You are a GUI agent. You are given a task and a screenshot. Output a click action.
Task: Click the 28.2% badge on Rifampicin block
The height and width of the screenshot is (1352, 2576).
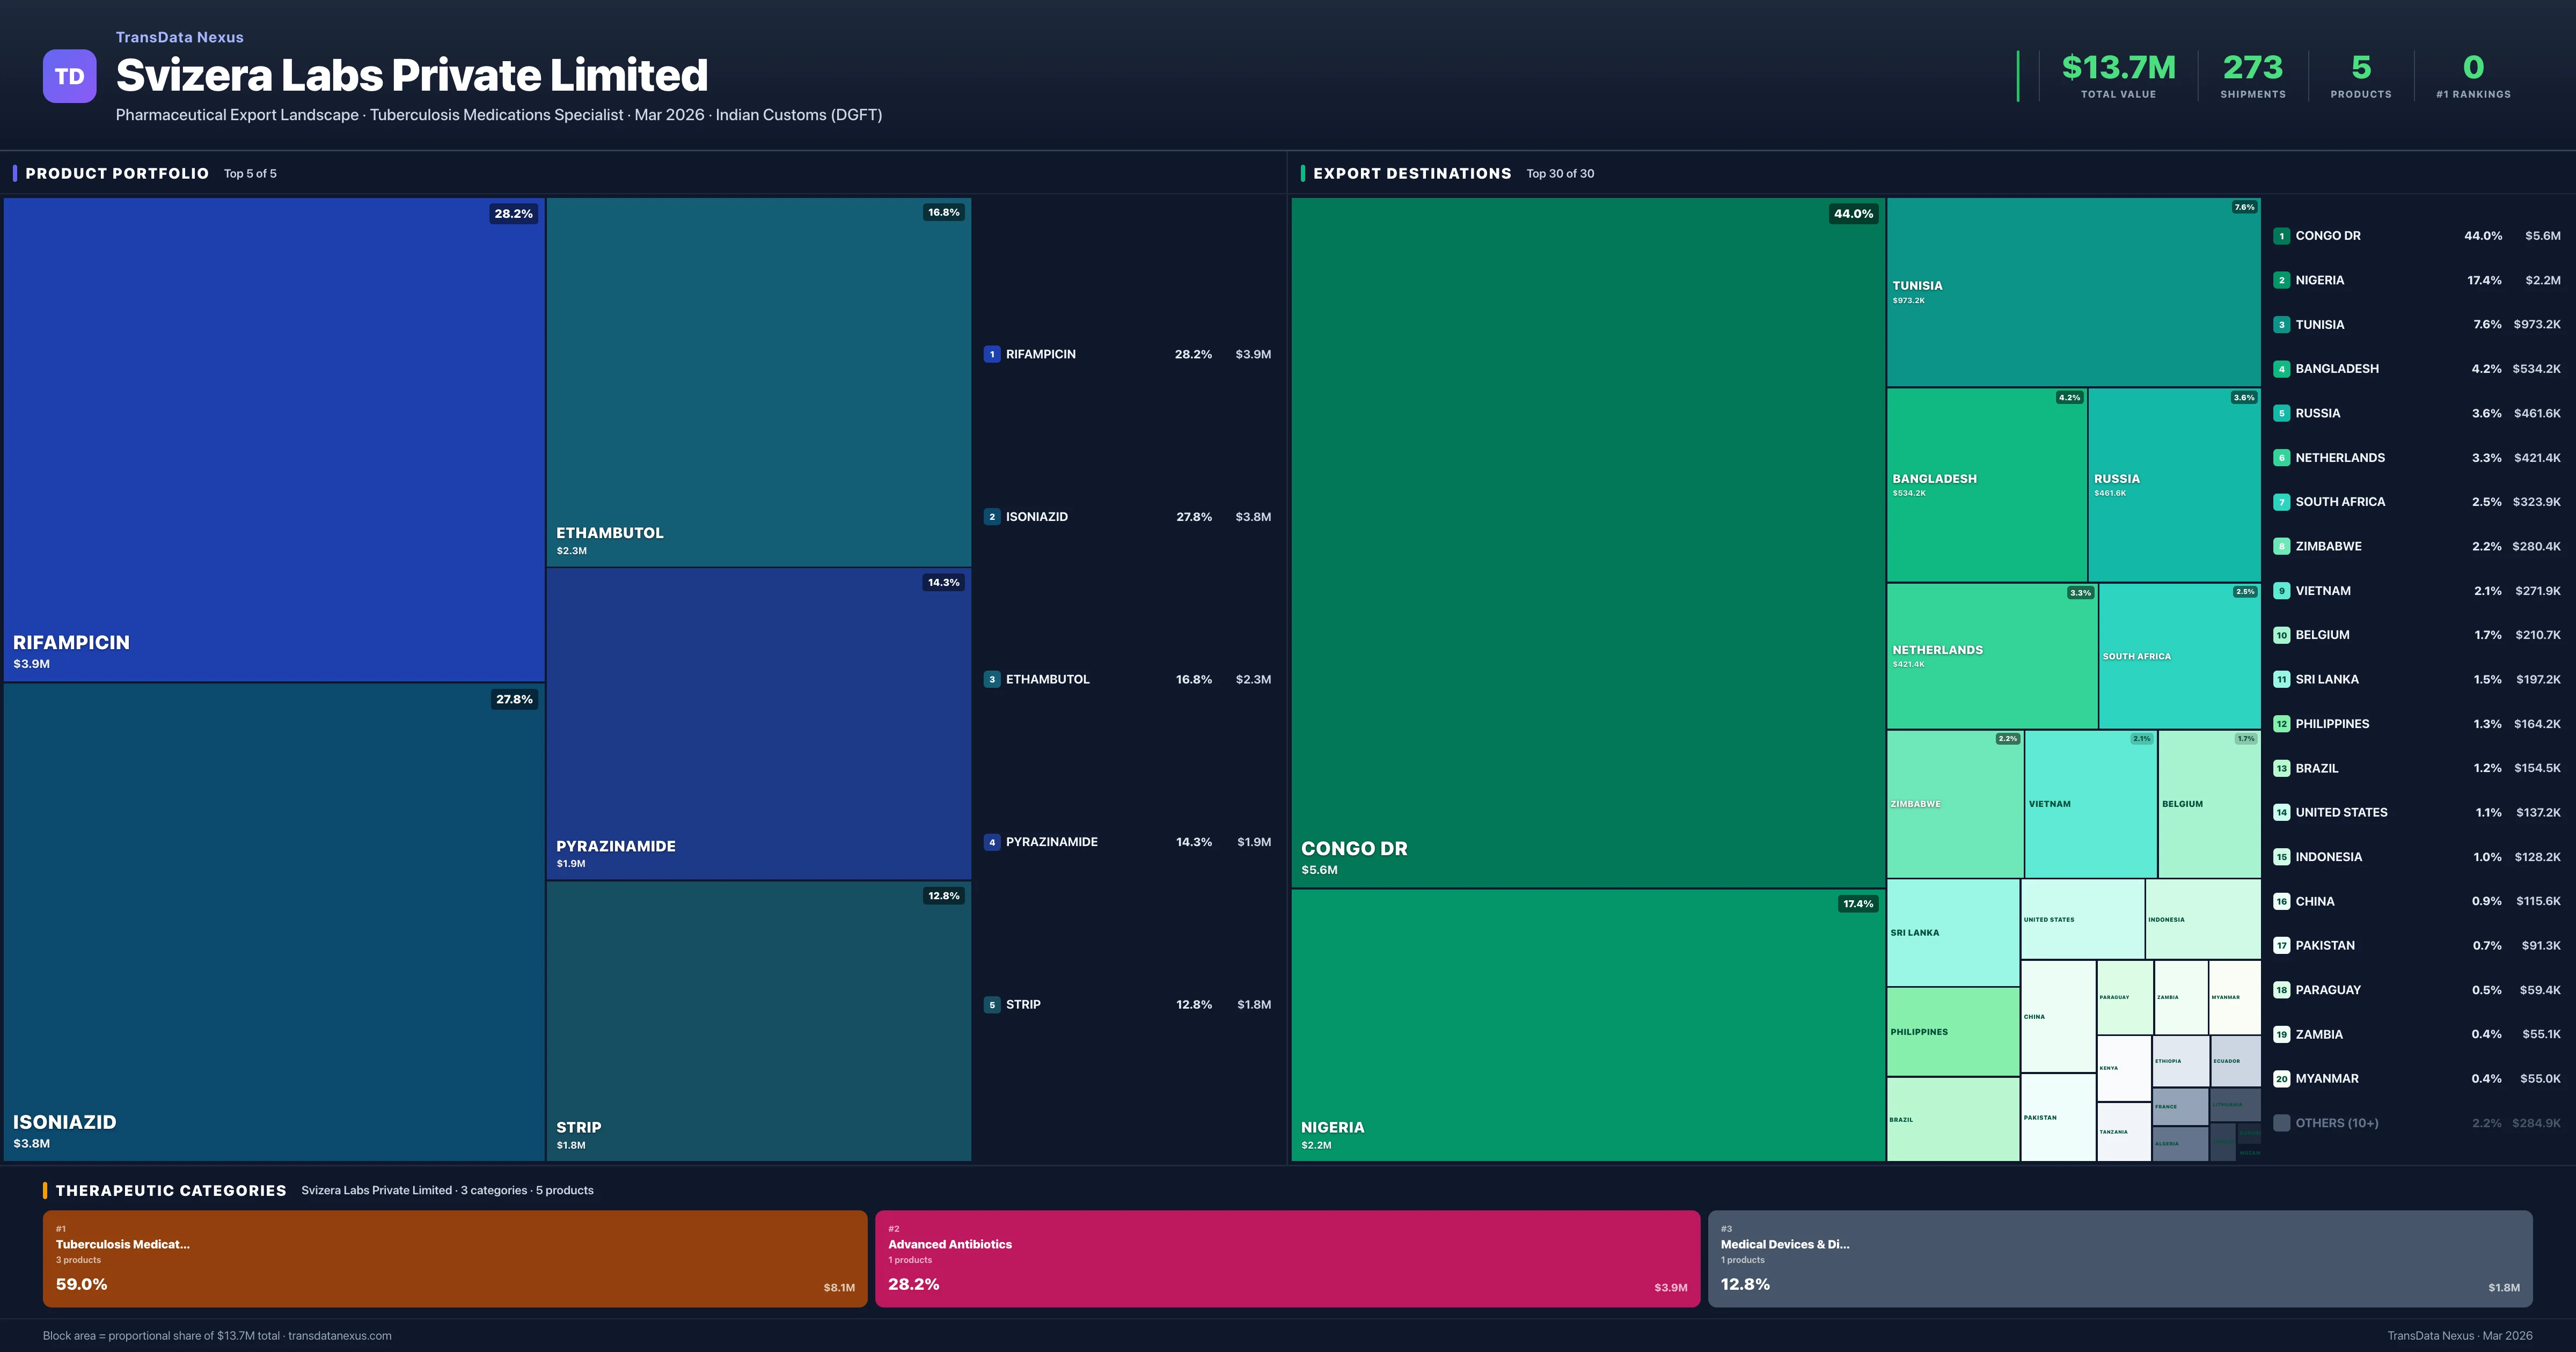513,214
